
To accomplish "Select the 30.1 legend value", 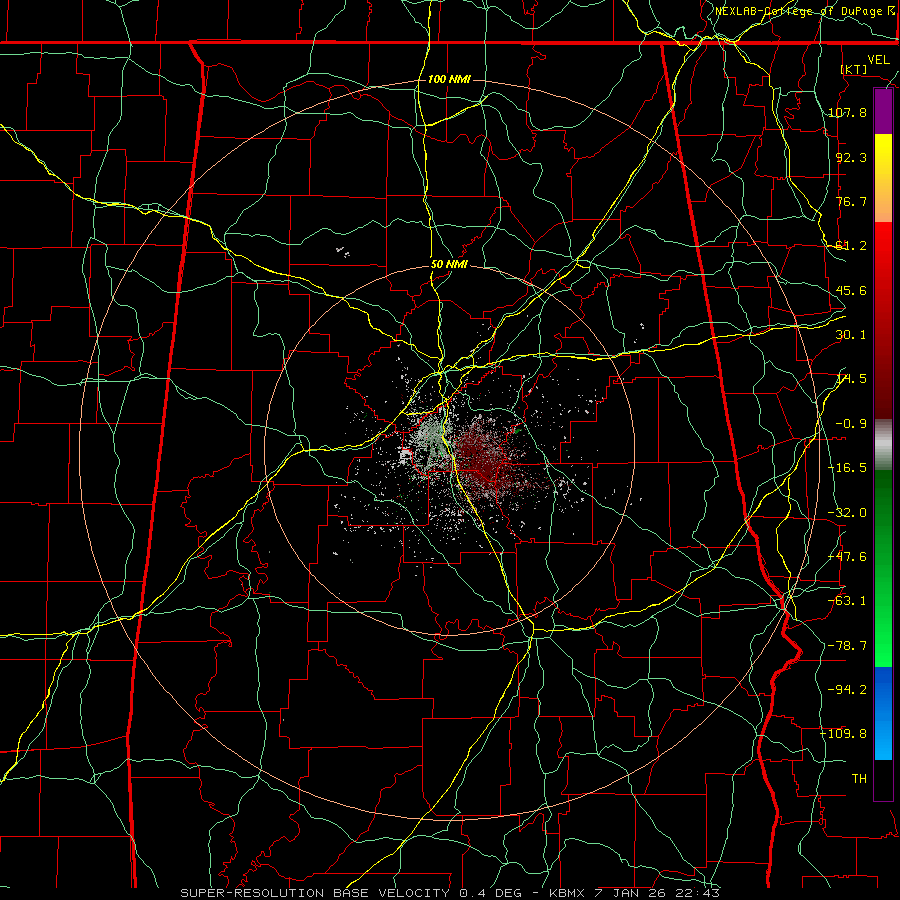I will point(851,335).
